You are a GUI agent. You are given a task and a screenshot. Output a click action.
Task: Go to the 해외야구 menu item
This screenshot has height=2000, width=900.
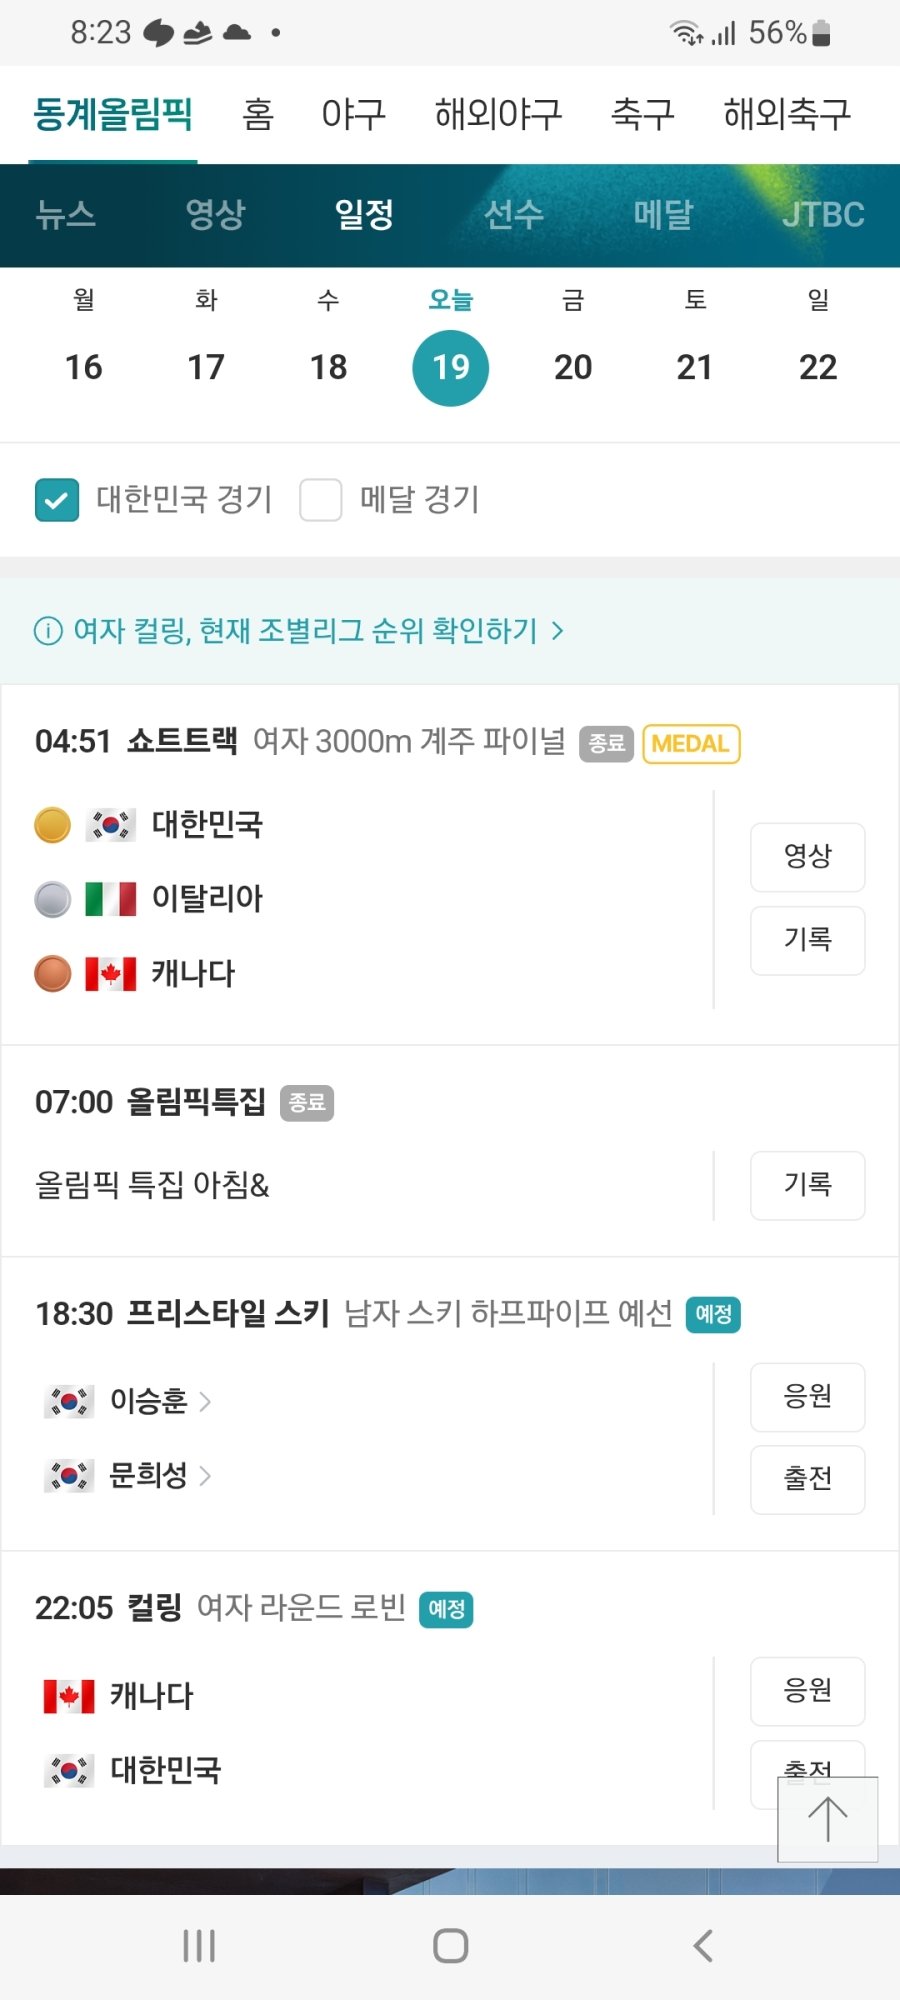pyautogui.click(x=498, y=114)
